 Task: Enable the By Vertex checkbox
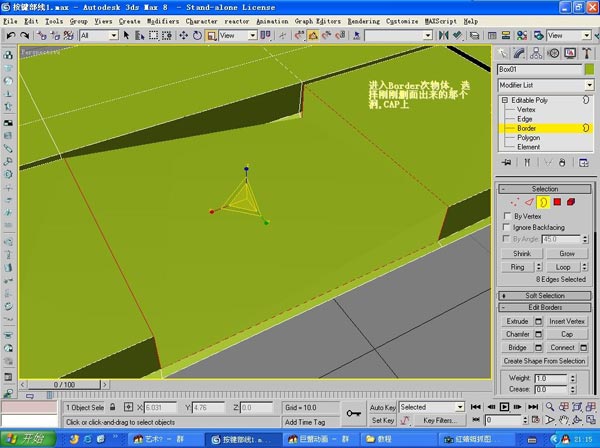point(507,216)
